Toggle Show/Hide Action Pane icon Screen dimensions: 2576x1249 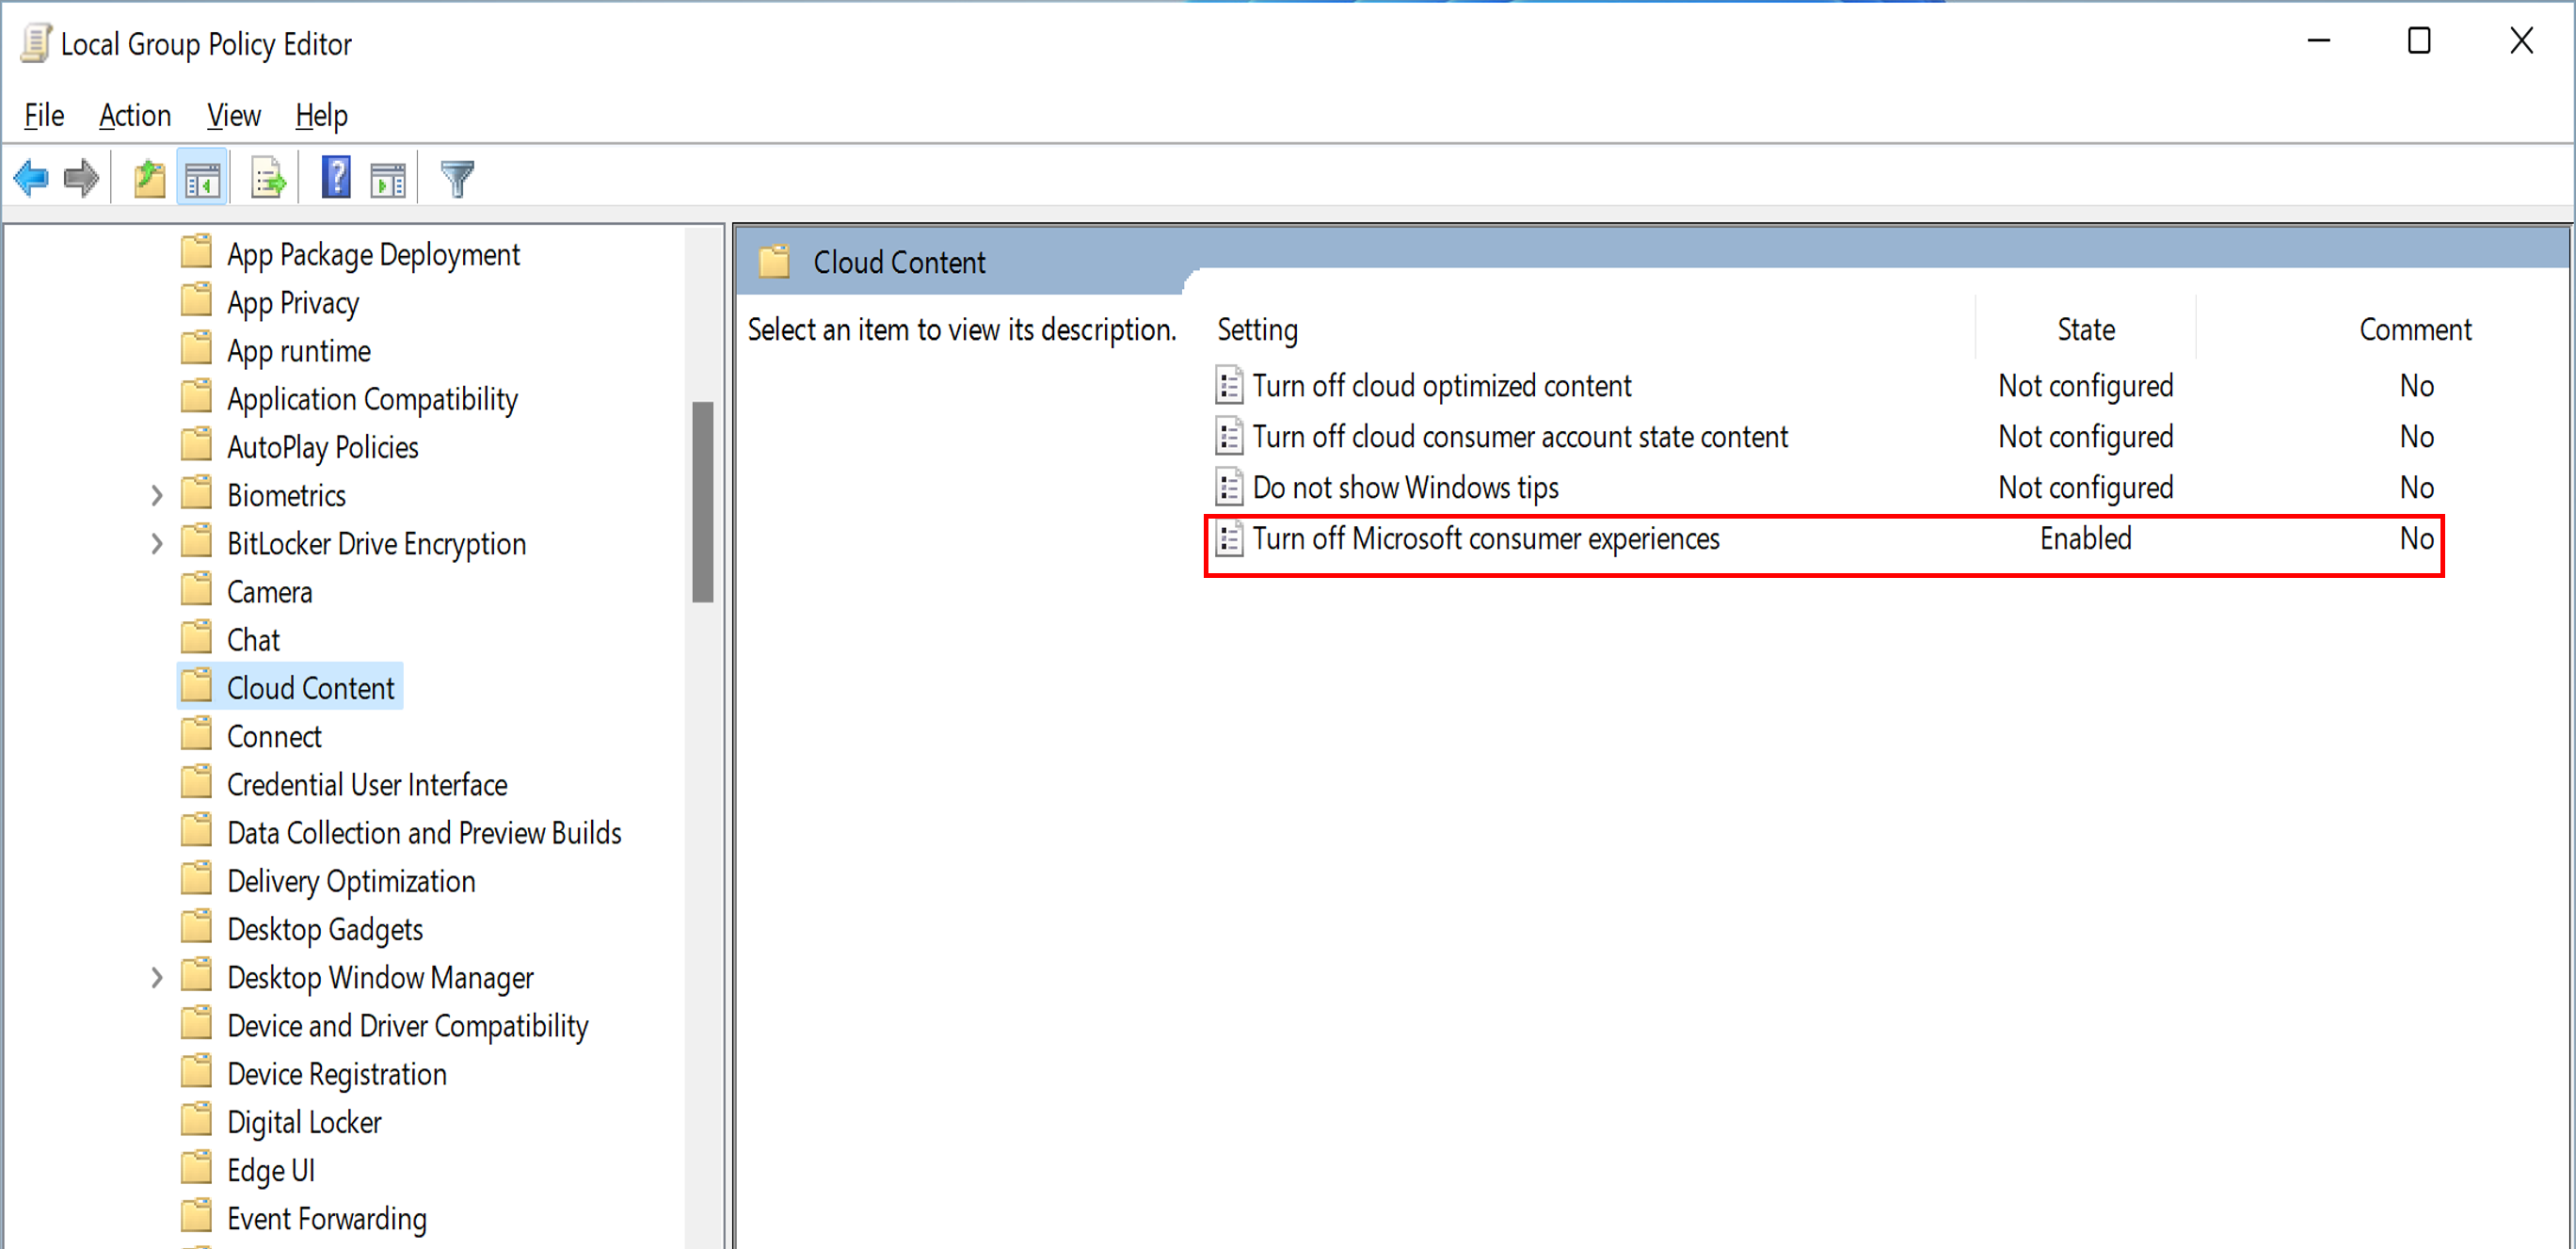click(x=388, y=179)
